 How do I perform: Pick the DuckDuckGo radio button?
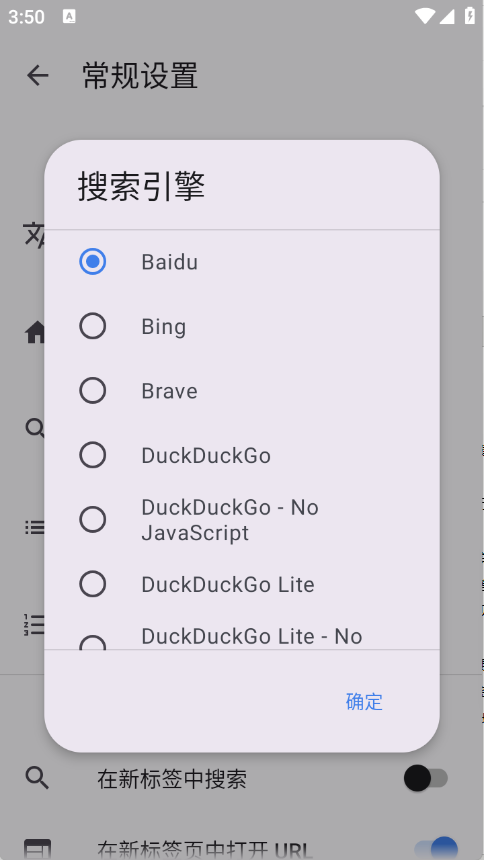click(93, 455)
